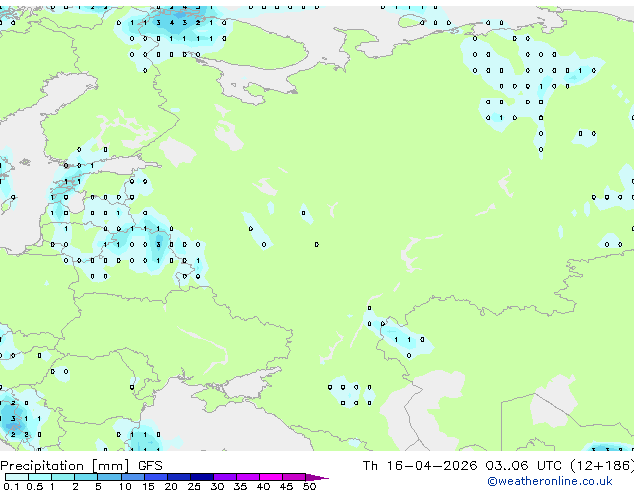This screenshot has height=490, width=634.
Task: Click the 1–2 mm legend color swatch
Action: [63, 477]
